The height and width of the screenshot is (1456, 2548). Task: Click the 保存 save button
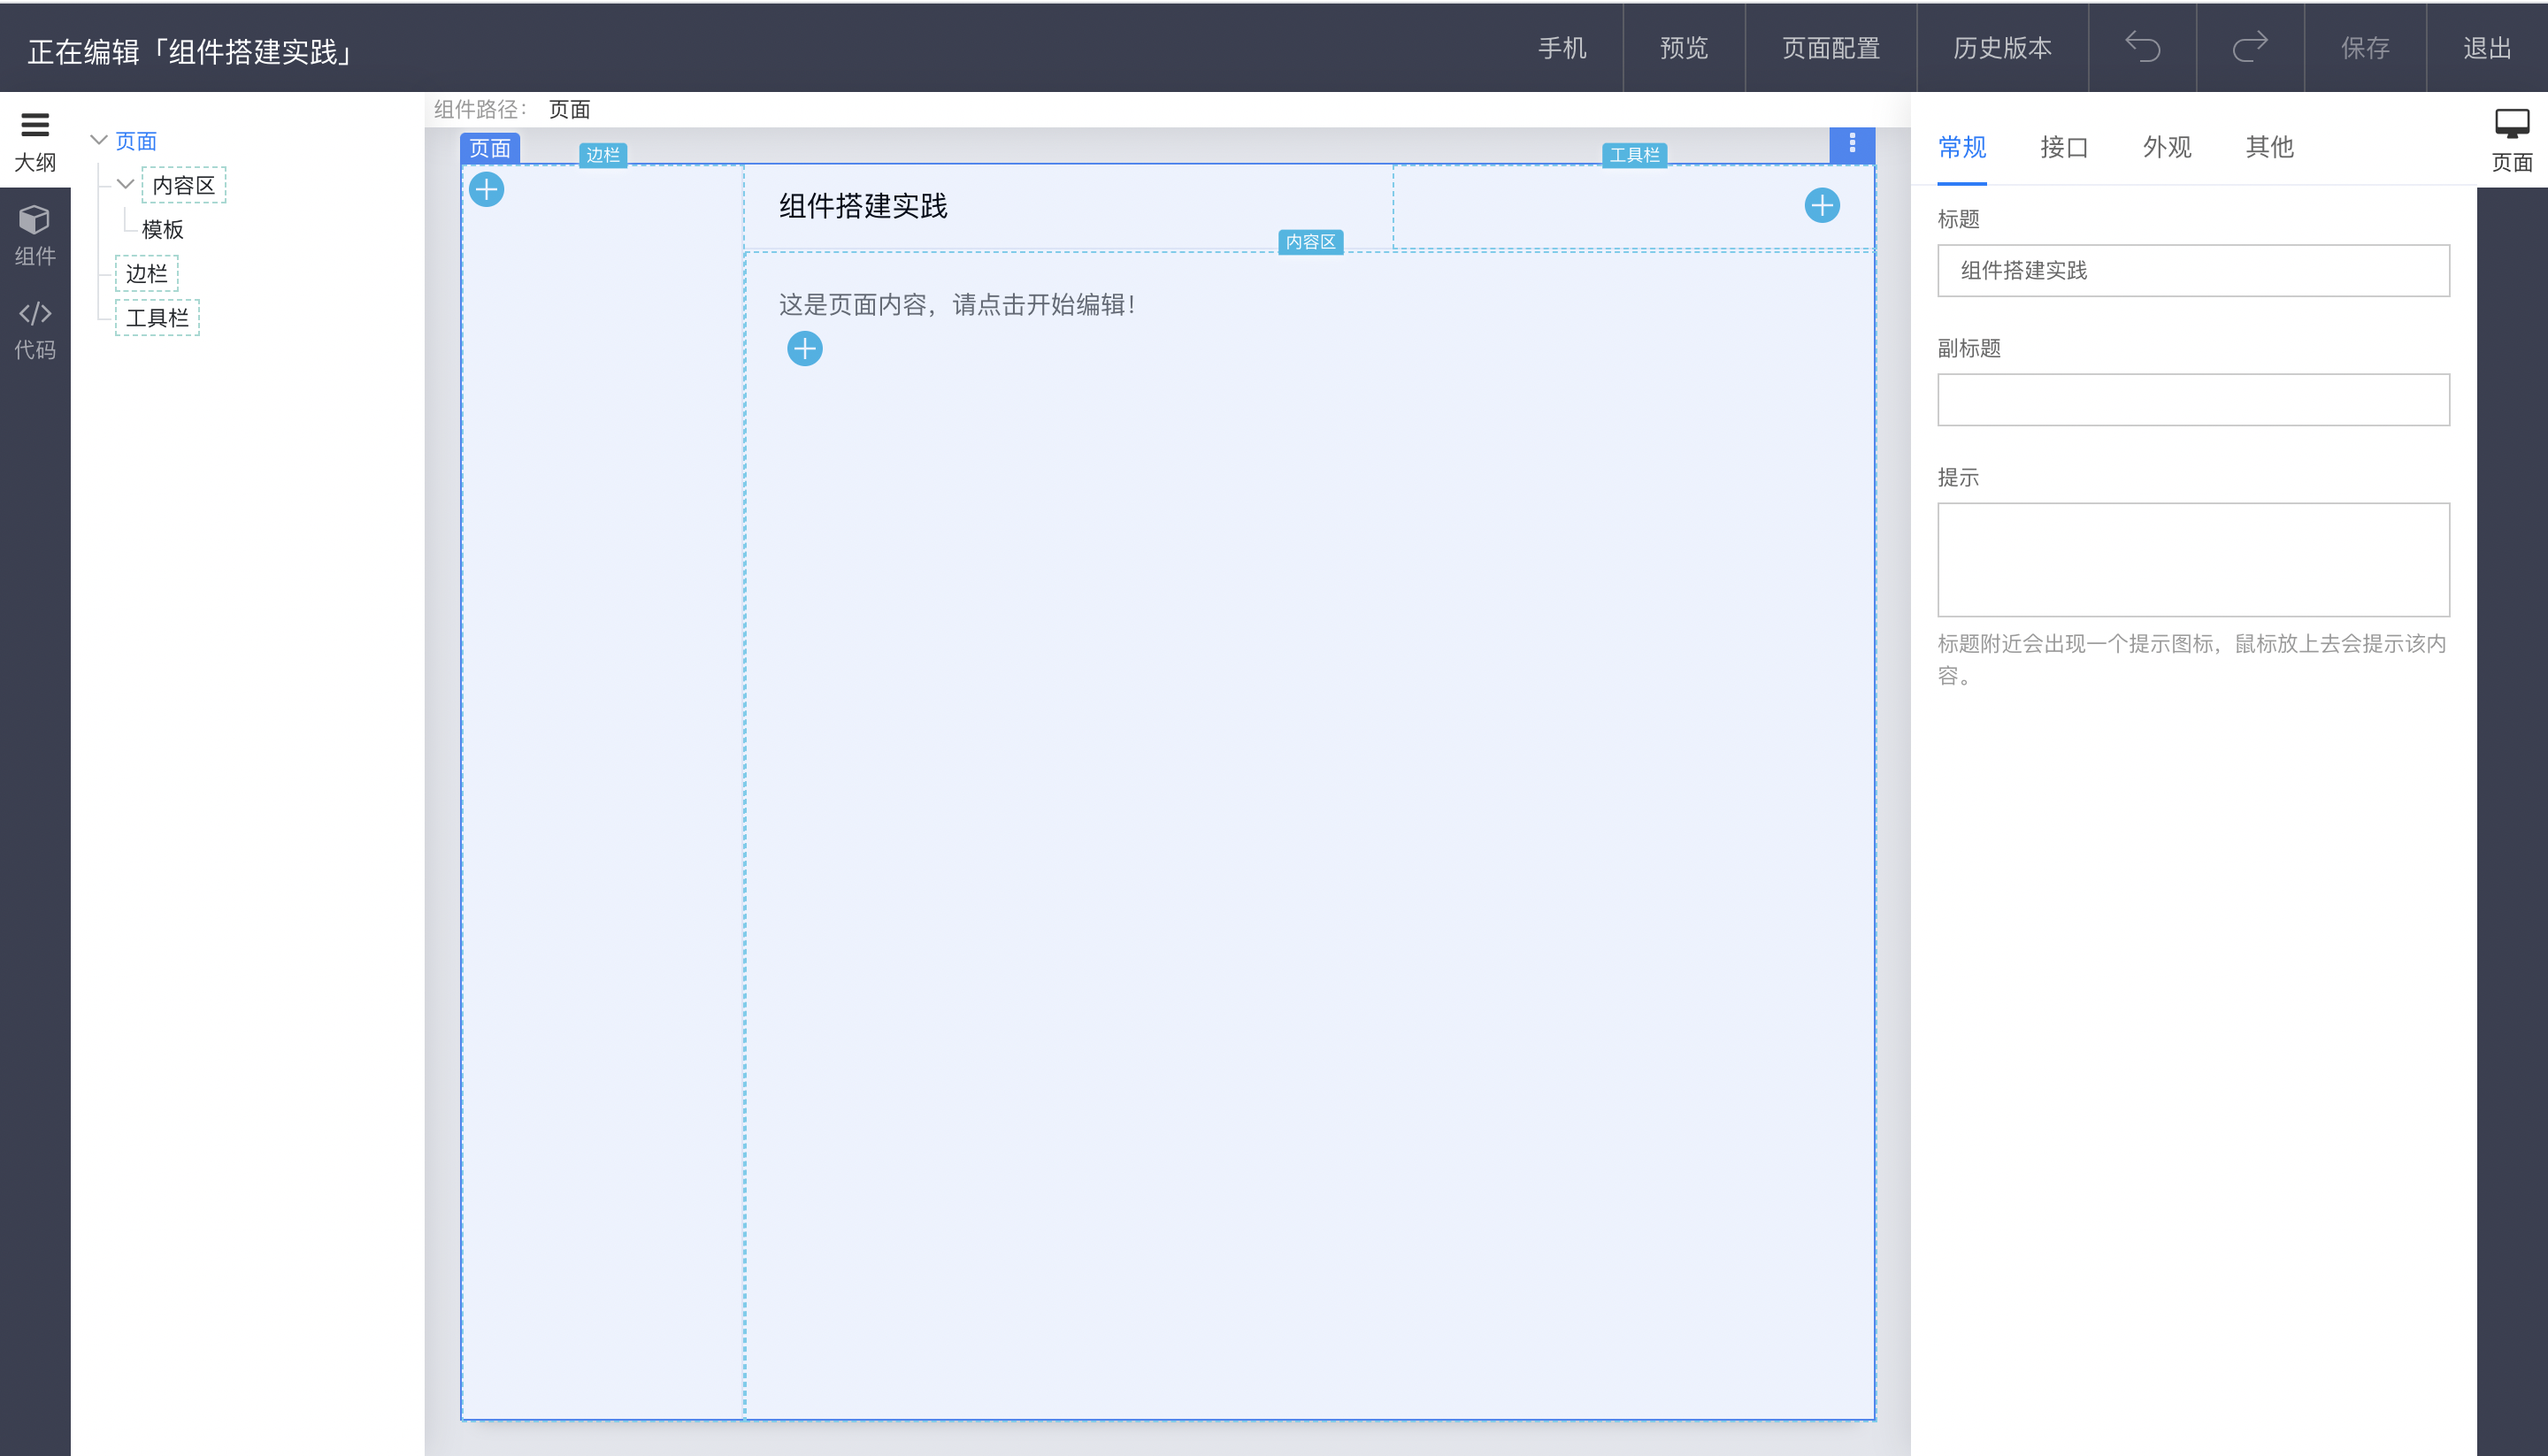2365,47
